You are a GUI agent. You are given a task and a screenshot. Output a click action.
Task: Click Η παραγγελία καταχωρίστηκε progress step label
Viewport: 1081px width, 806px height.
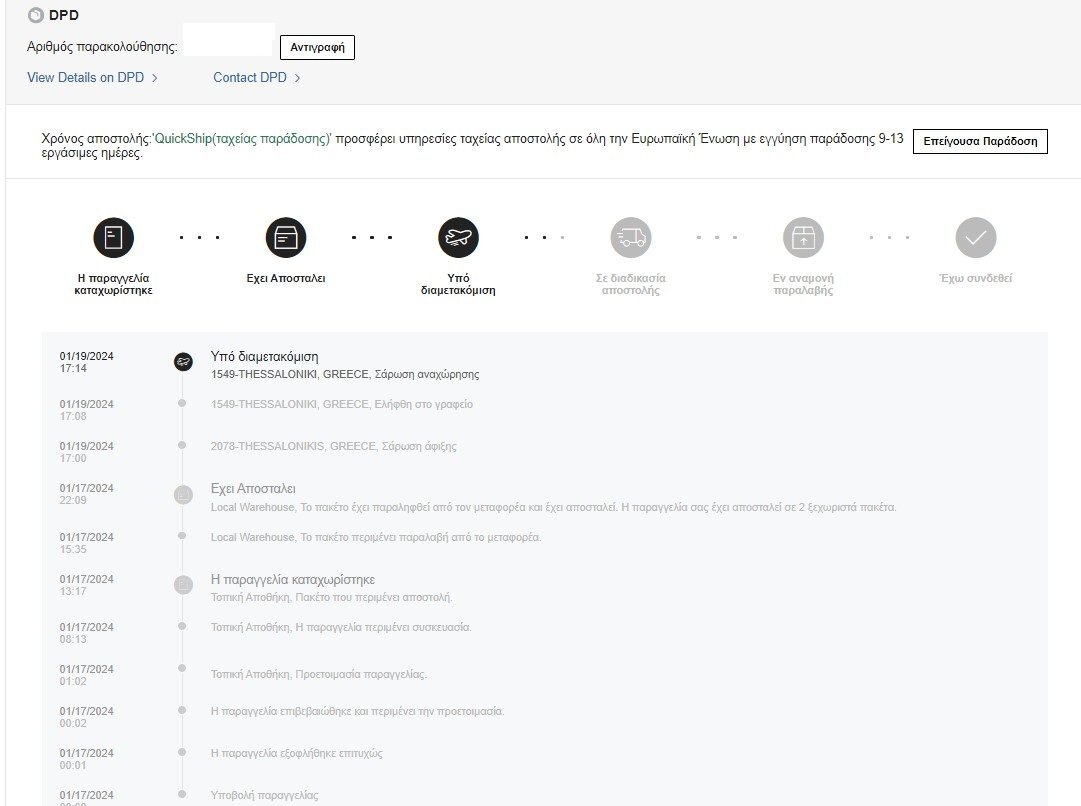coord(113,284)
